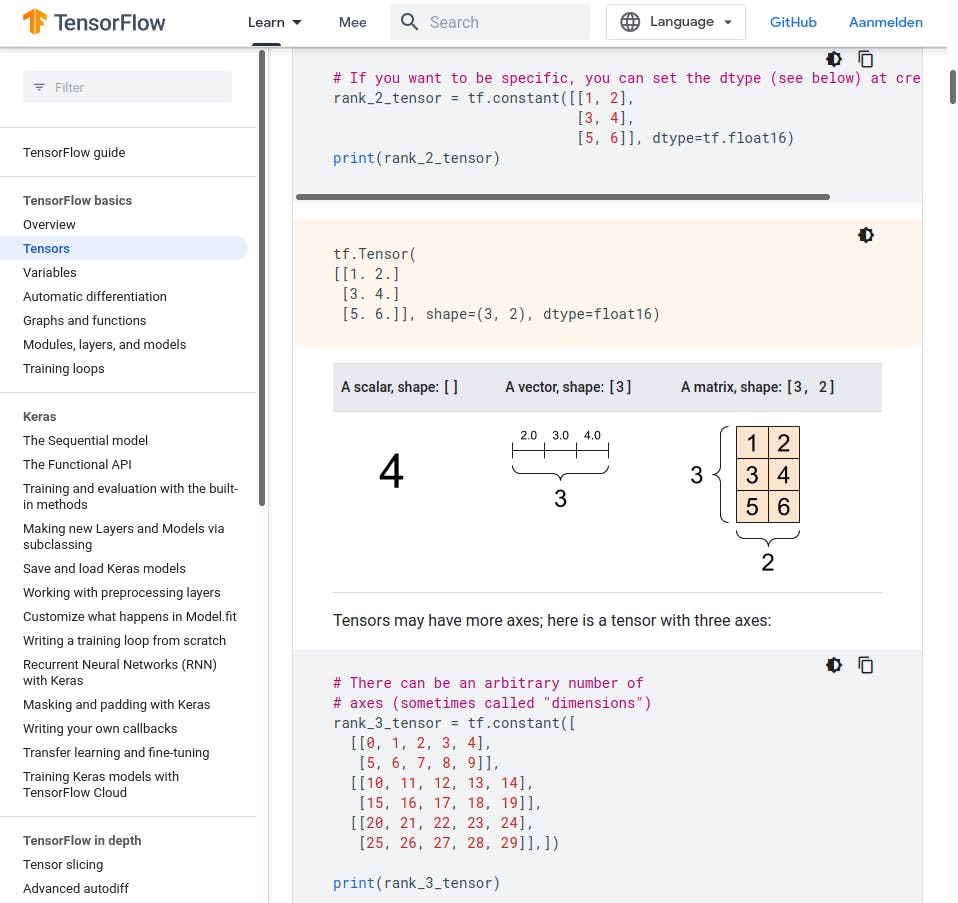
Task: Open the Overview page
Action: coord(49,225)
